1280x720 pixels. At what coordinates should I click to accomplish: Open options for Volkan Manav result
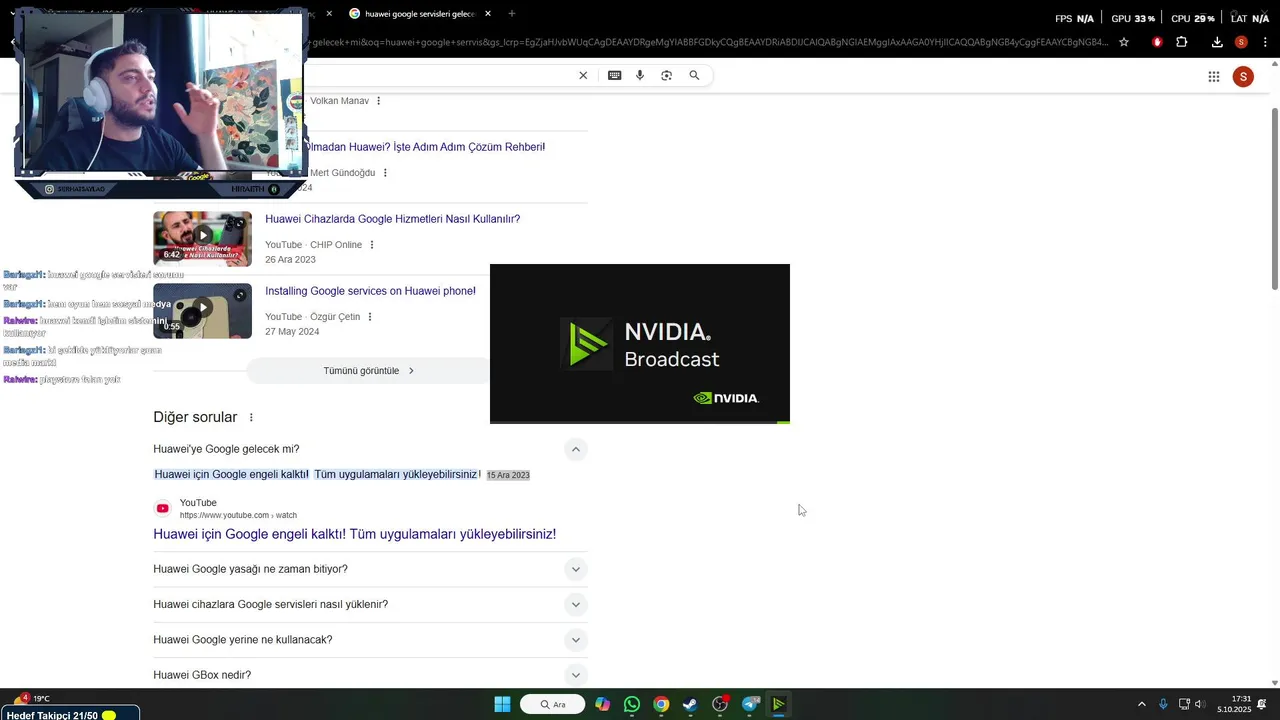[x=378, y=101]
